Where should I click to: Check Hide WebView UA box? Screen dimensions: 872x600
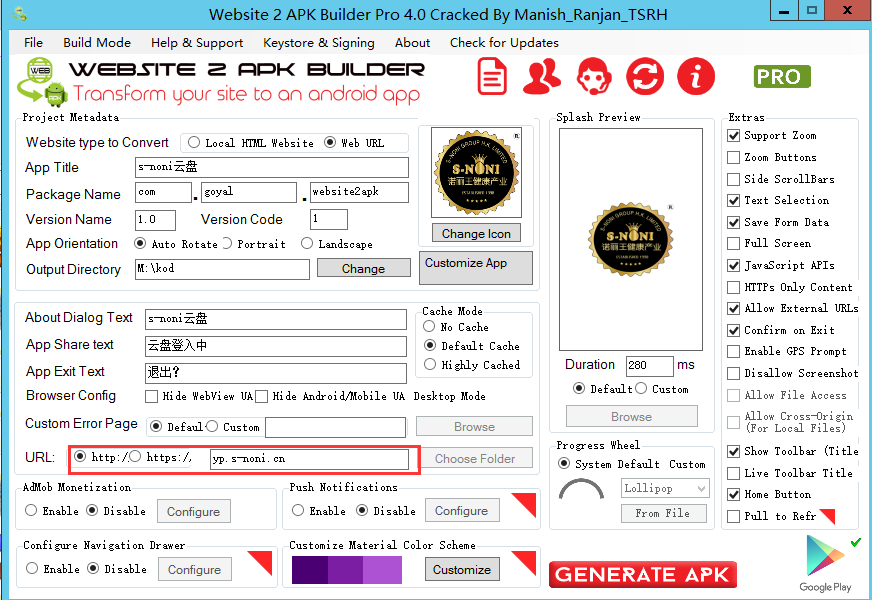151,396
